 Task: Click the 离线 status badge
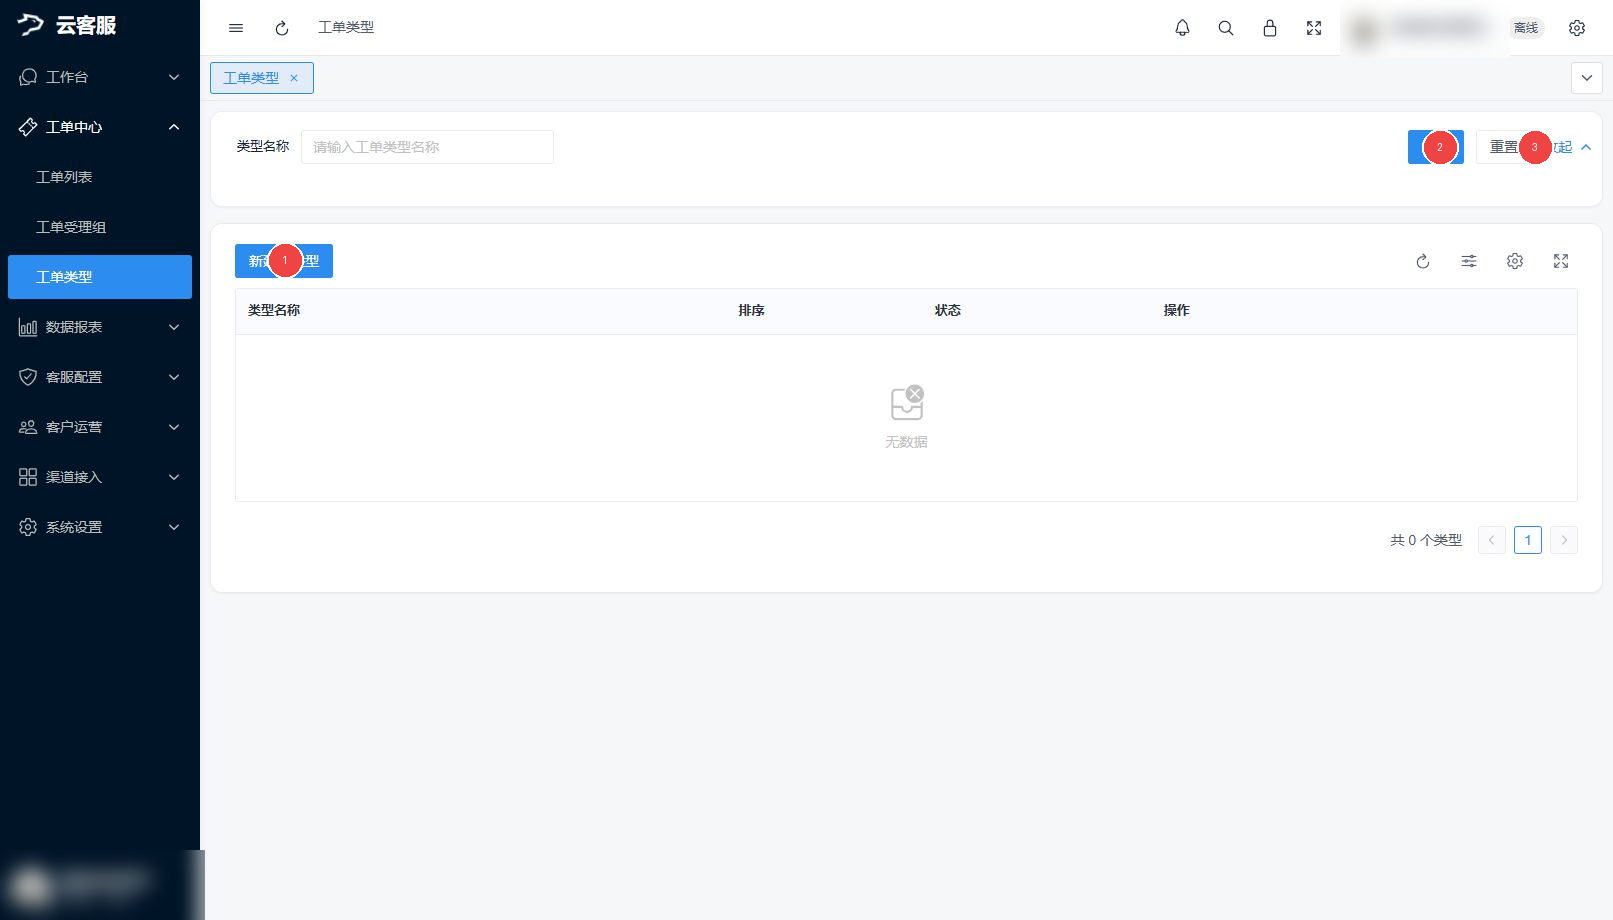coord(1526,28)
